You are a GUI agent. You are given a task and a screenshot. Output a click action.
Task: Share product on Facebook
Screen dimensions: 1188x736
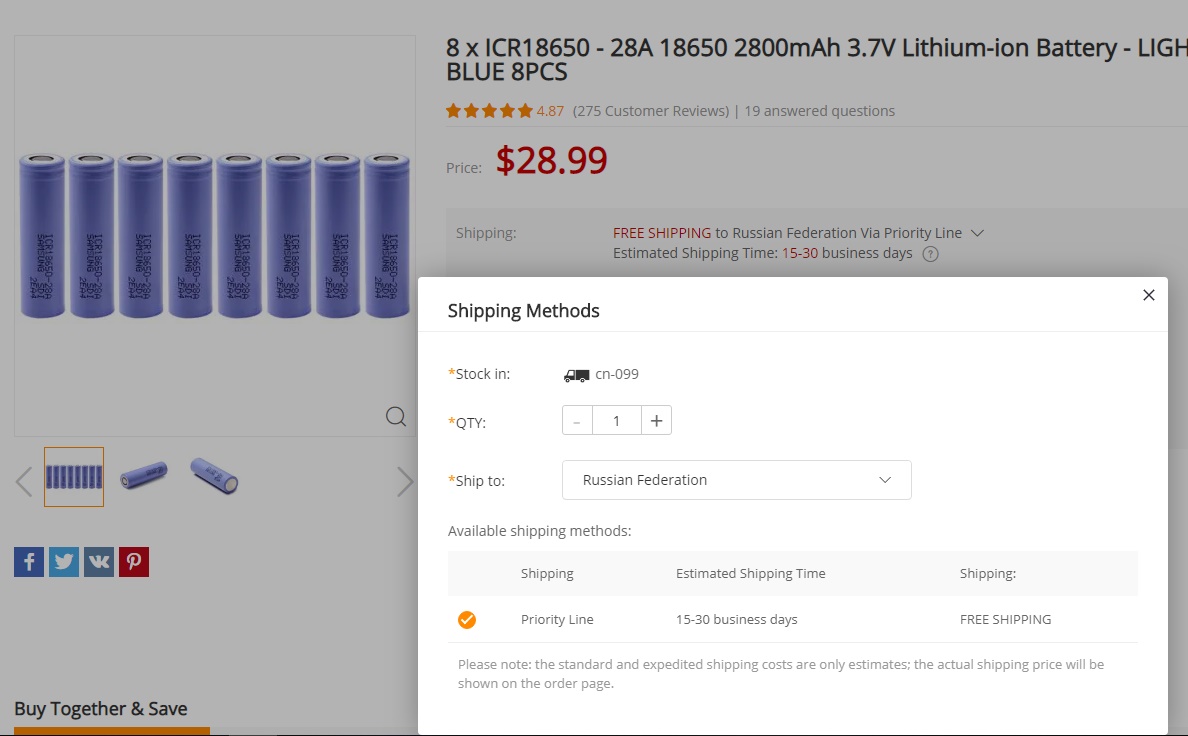pyautogui.click(x=29, y=562)
